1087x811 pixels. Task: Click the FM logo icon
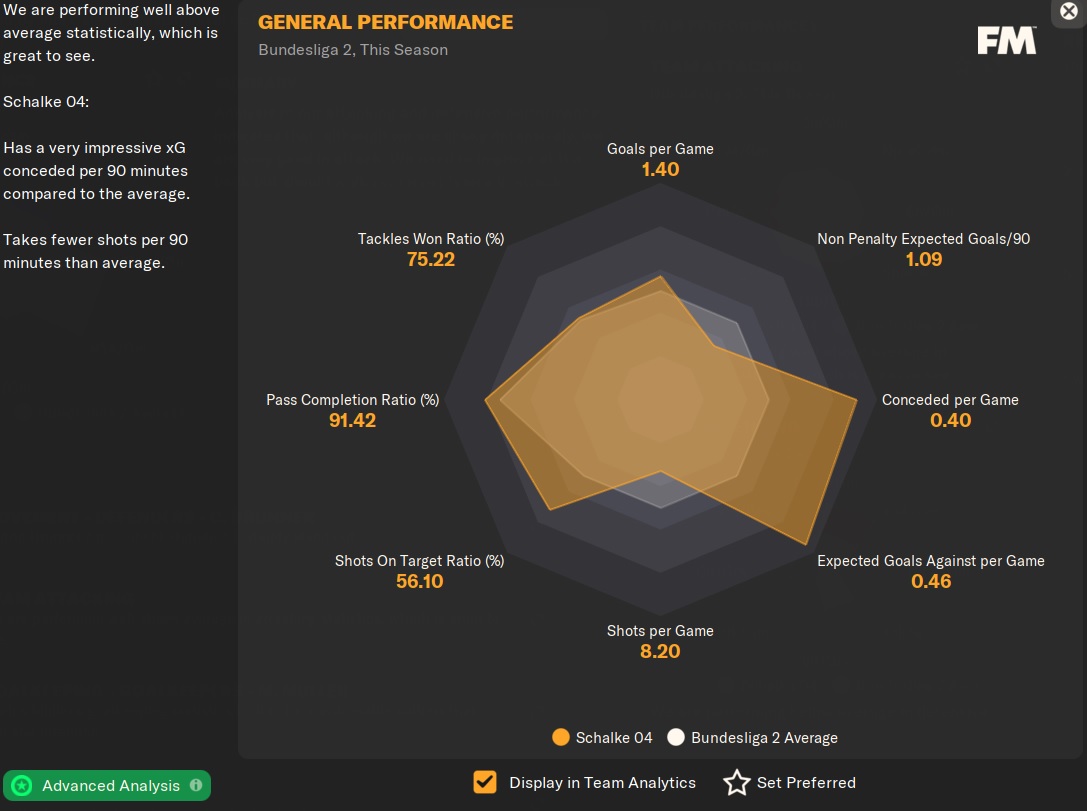1006,40
